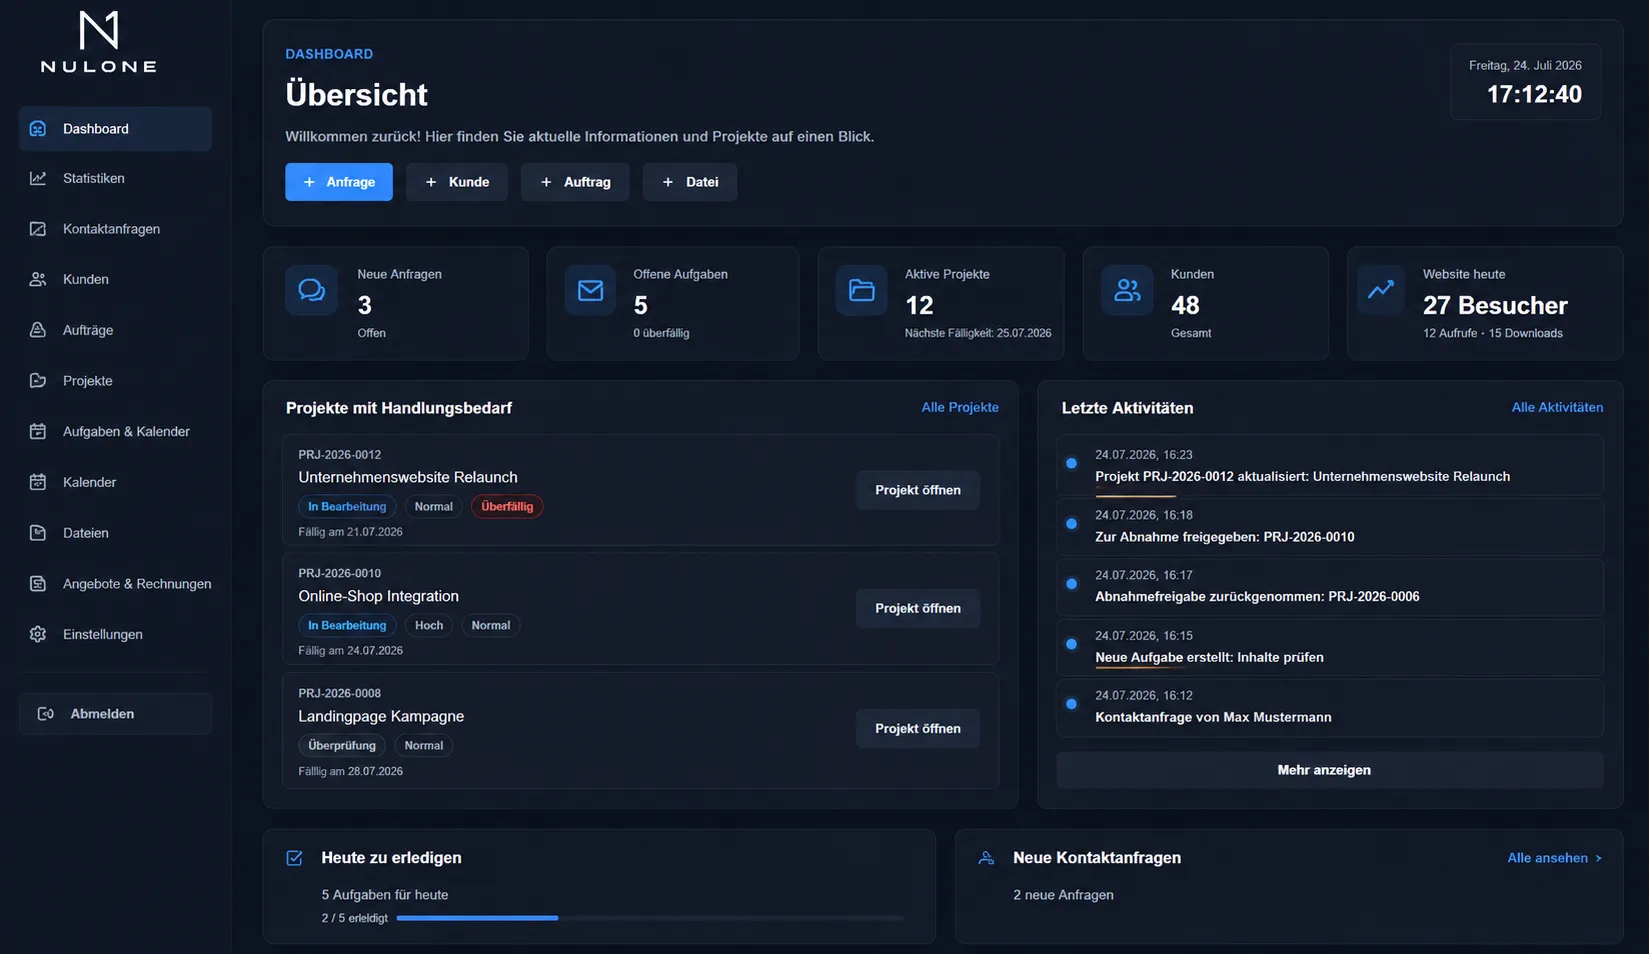Open the Aufträge sidebar entry
This screenshot has height=954, width=1649.
pos(115,330)
